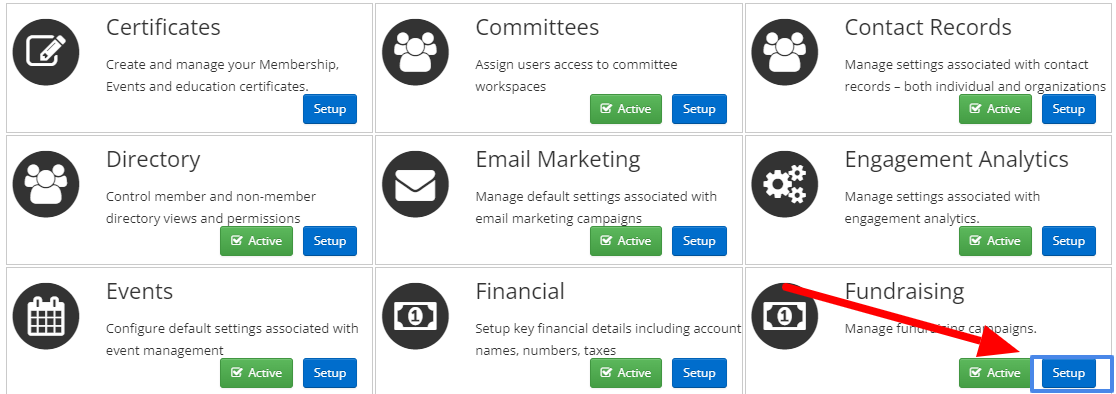Image resolution: width=1116 pixels, height=394 pixels.
Task: Open the Committees people group icon
Action: [x=416, y=52]
